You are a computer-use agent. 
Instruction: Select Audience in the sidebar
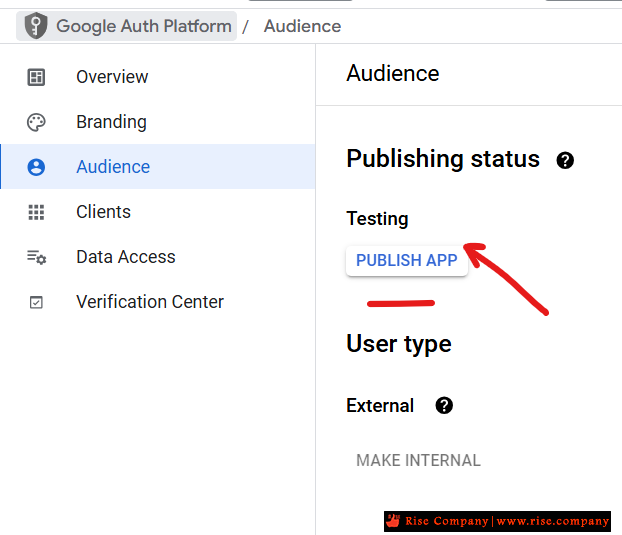[x=158, y=167]
